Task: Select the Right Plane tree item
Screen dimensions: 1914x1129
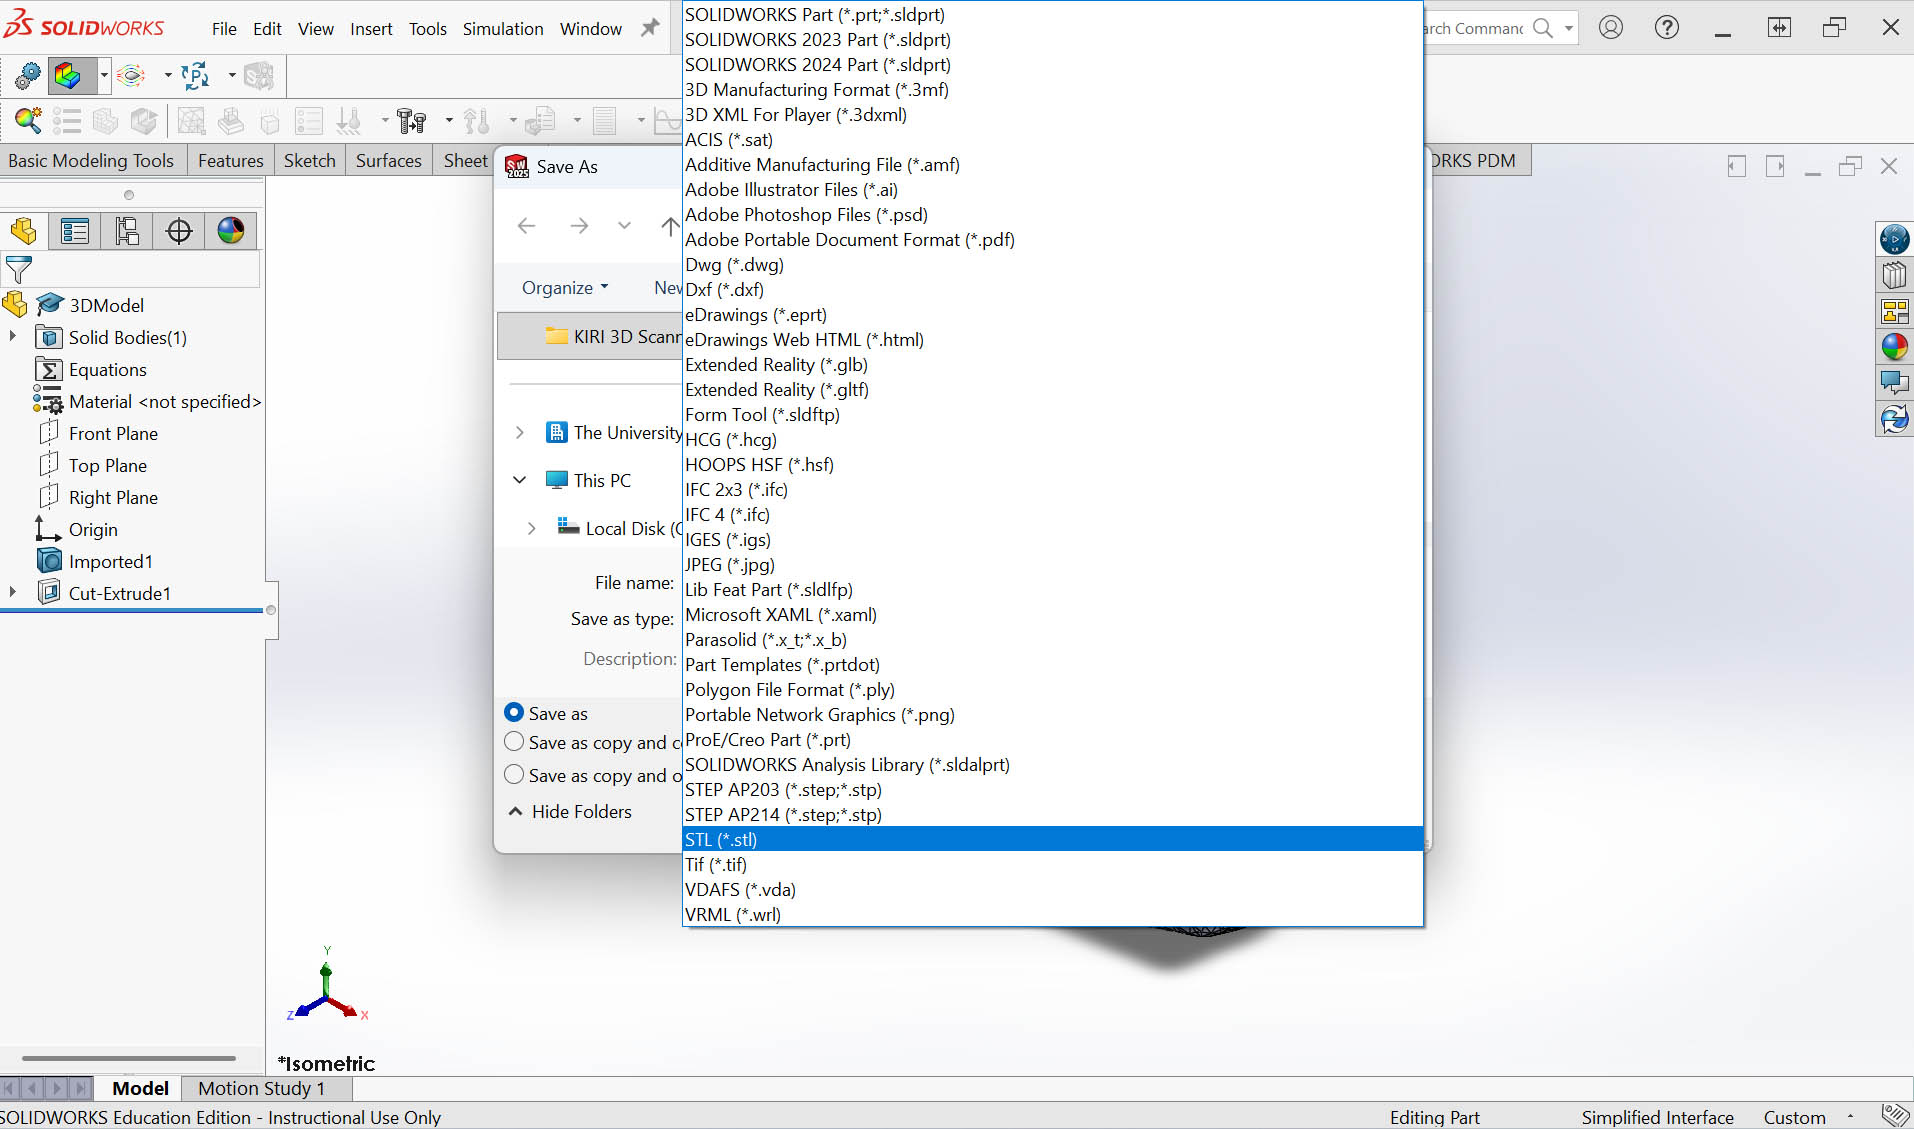Action: [113, 498]
